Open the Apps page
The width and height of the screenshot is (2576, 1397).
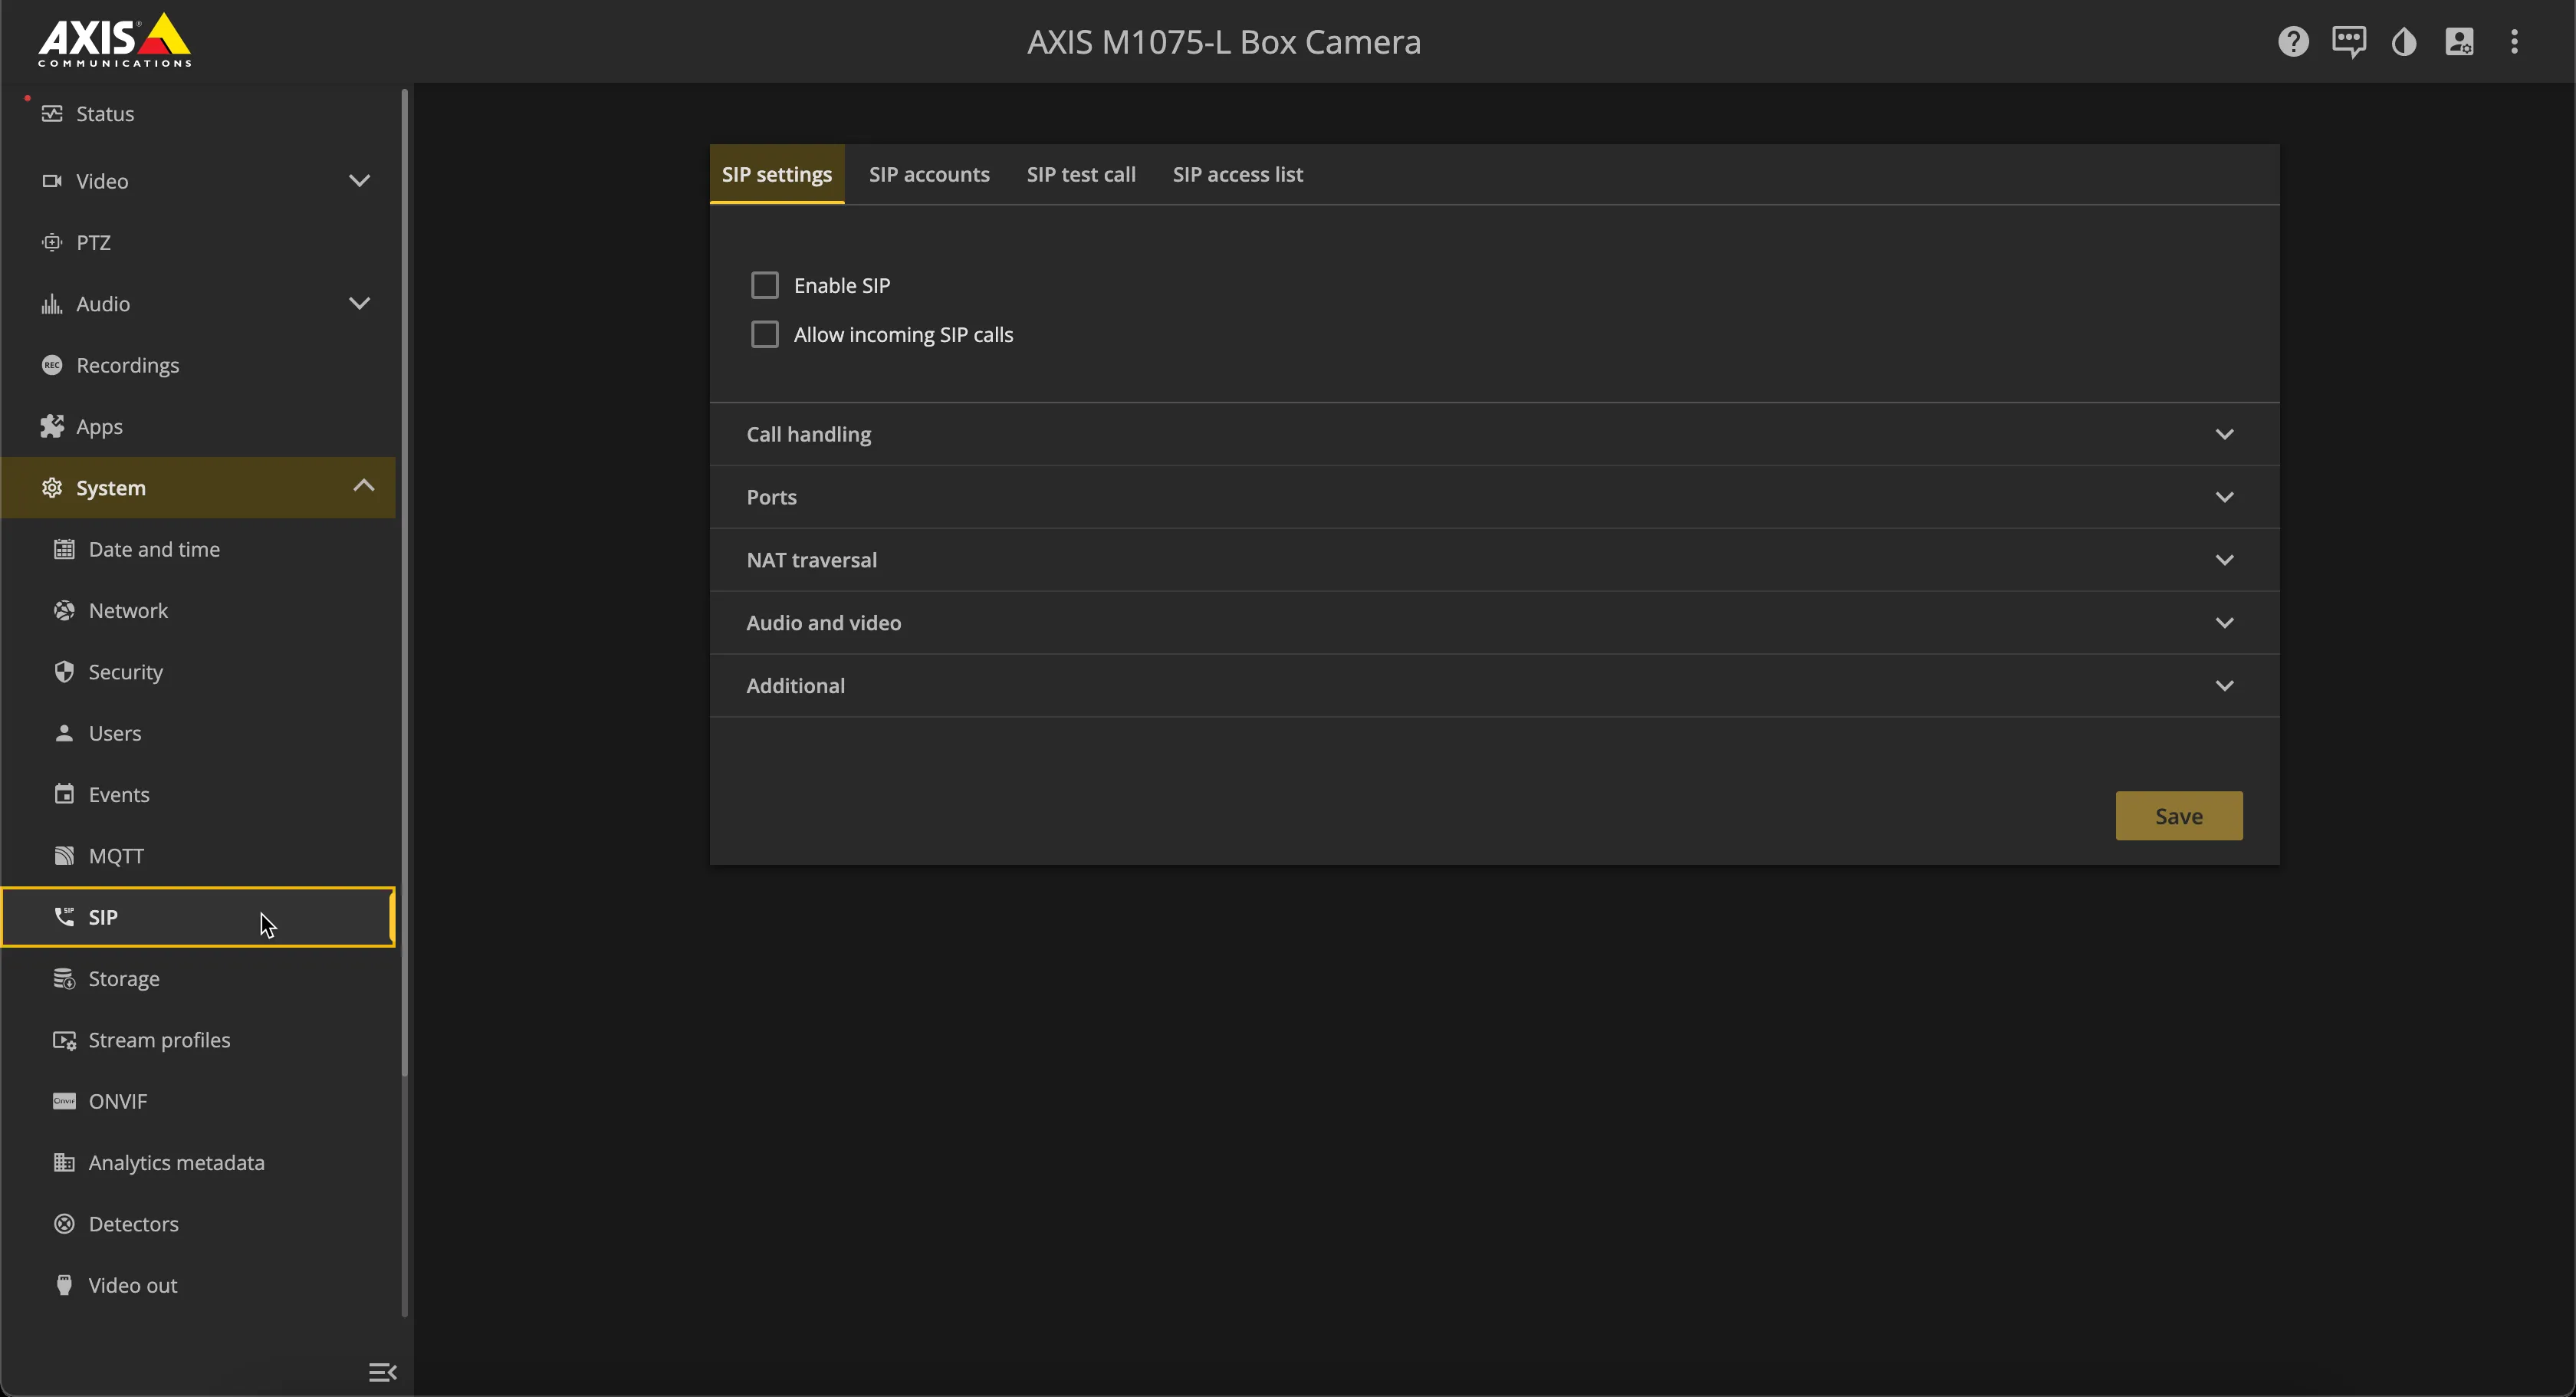[199, 427]
